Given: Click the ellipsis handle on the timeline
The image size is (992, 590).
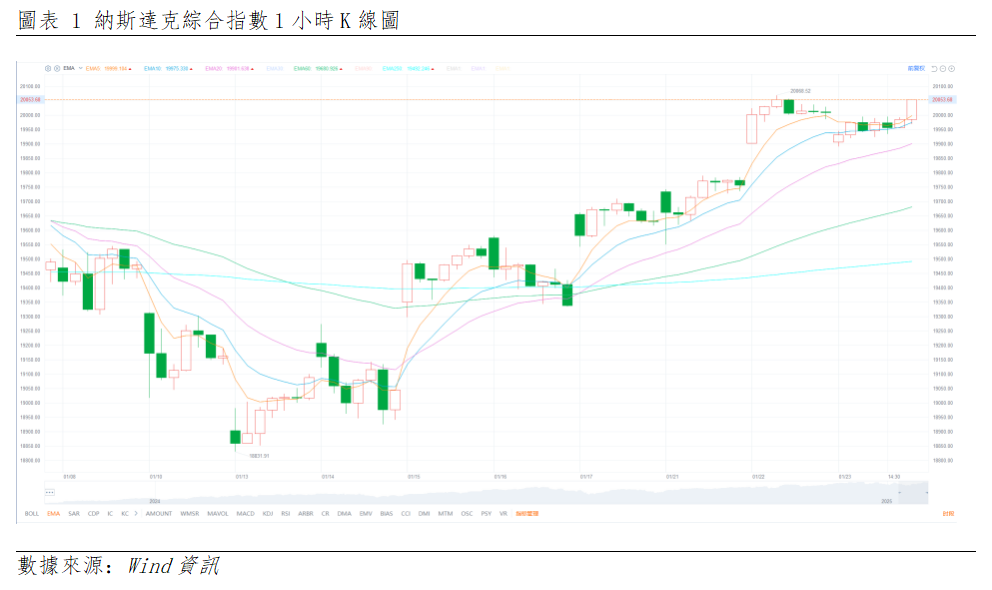Looking at the screenshot, I should point(49,492).
